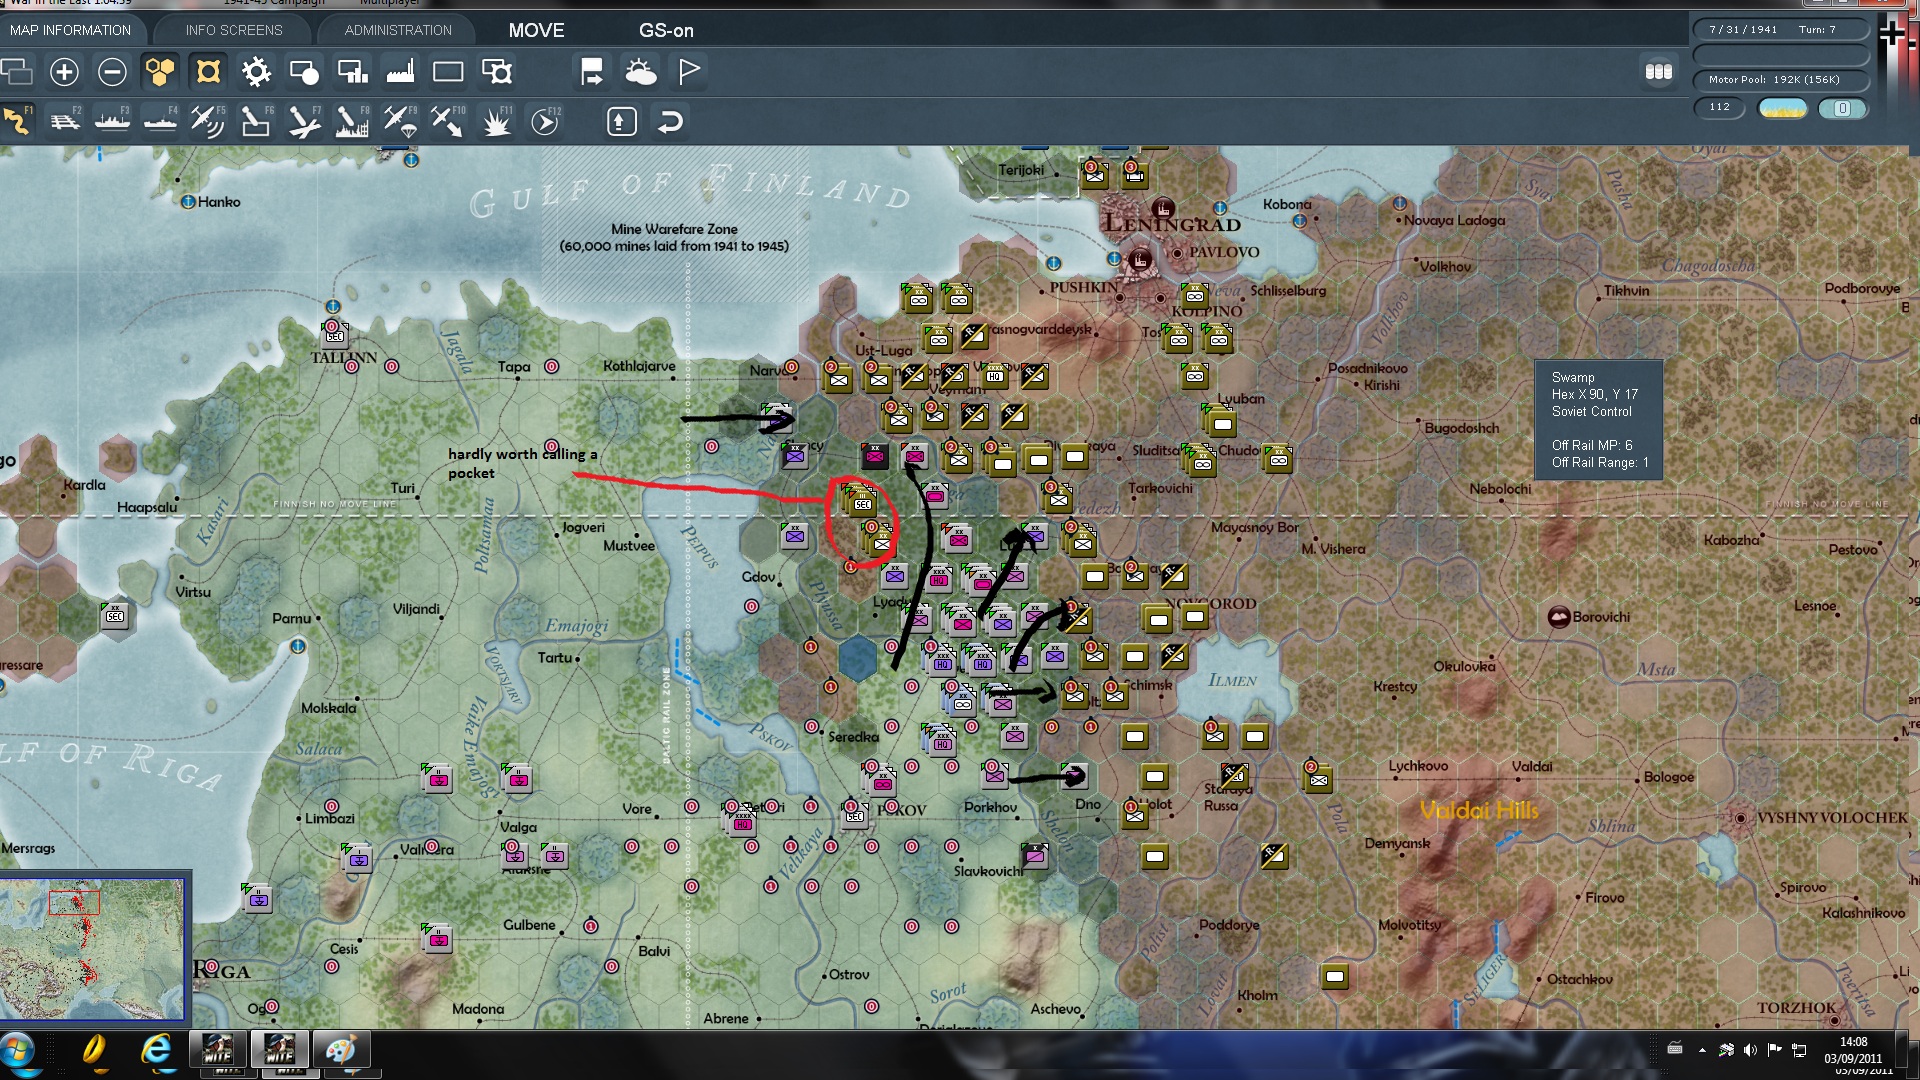
Task: Select the F11 explosion mode icon
Action: point(497,122)
